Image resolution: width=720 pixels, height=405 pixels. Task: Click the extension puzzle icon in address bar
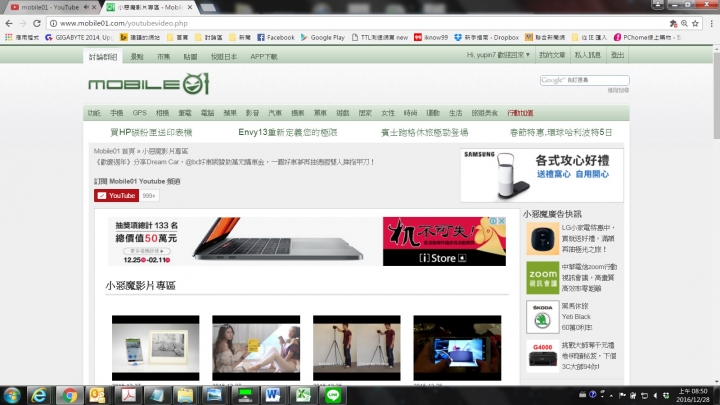click(x=673, y=23)
